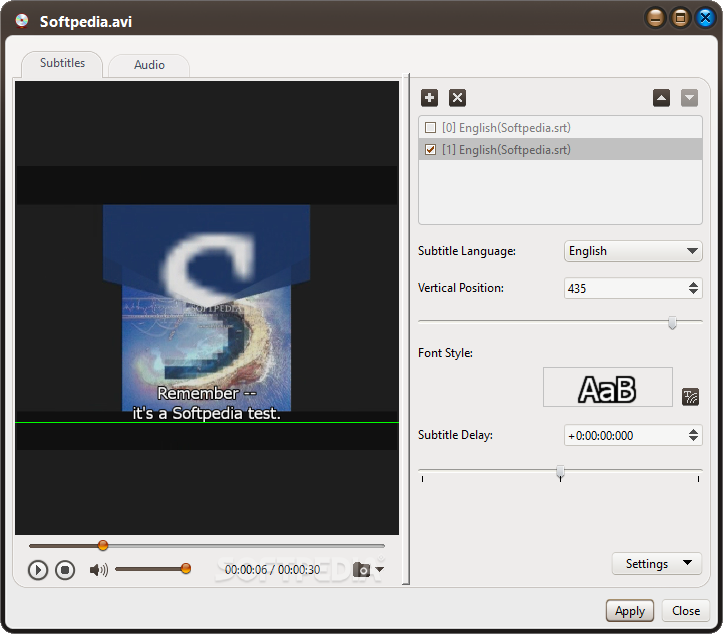723x634 pixels.
Task: Click the vertical position slider handle
Action: (x=672, y=322)
